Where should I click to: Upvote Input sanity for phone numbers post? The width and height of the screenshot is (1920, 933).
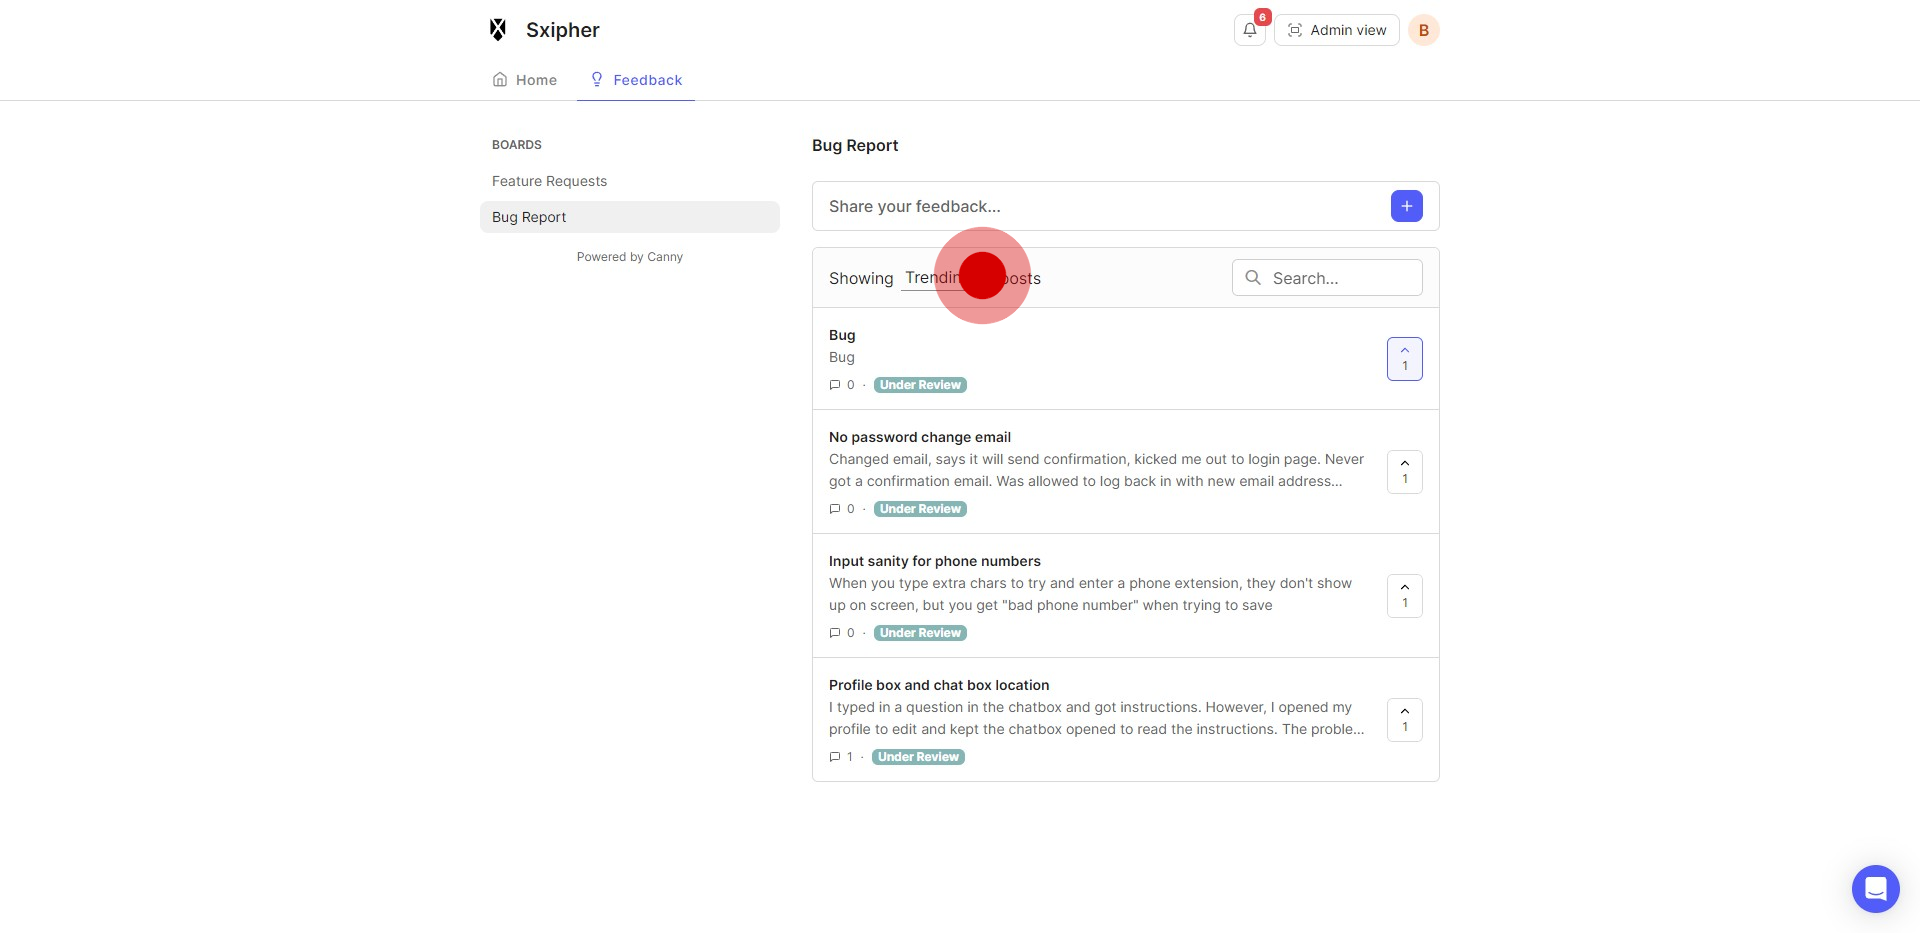point(1404,596)
